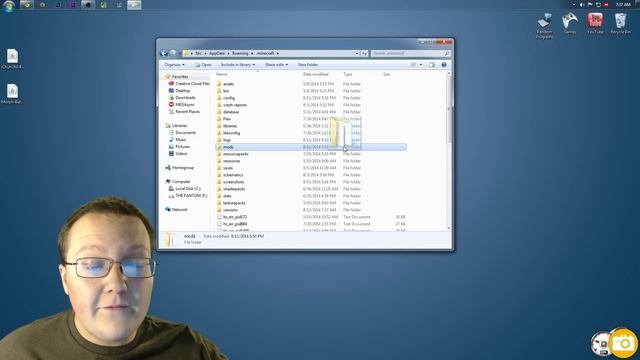Image resolution: width=640 pixels, height=360 pixels.
Task: Open the view options dropdown arrow
Action: pyautogui.click(x=421, y=64)
